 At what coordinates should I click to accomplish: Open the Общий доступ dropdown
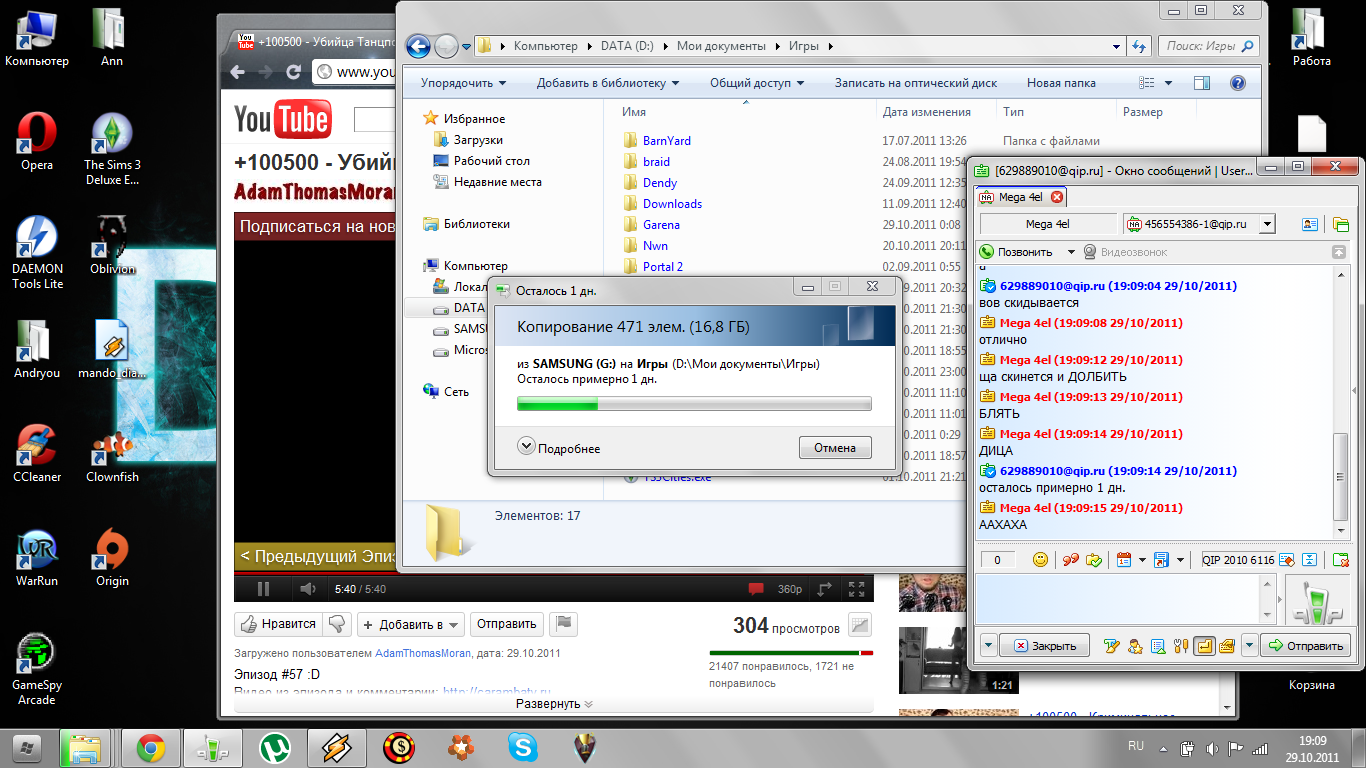point(757,83)
